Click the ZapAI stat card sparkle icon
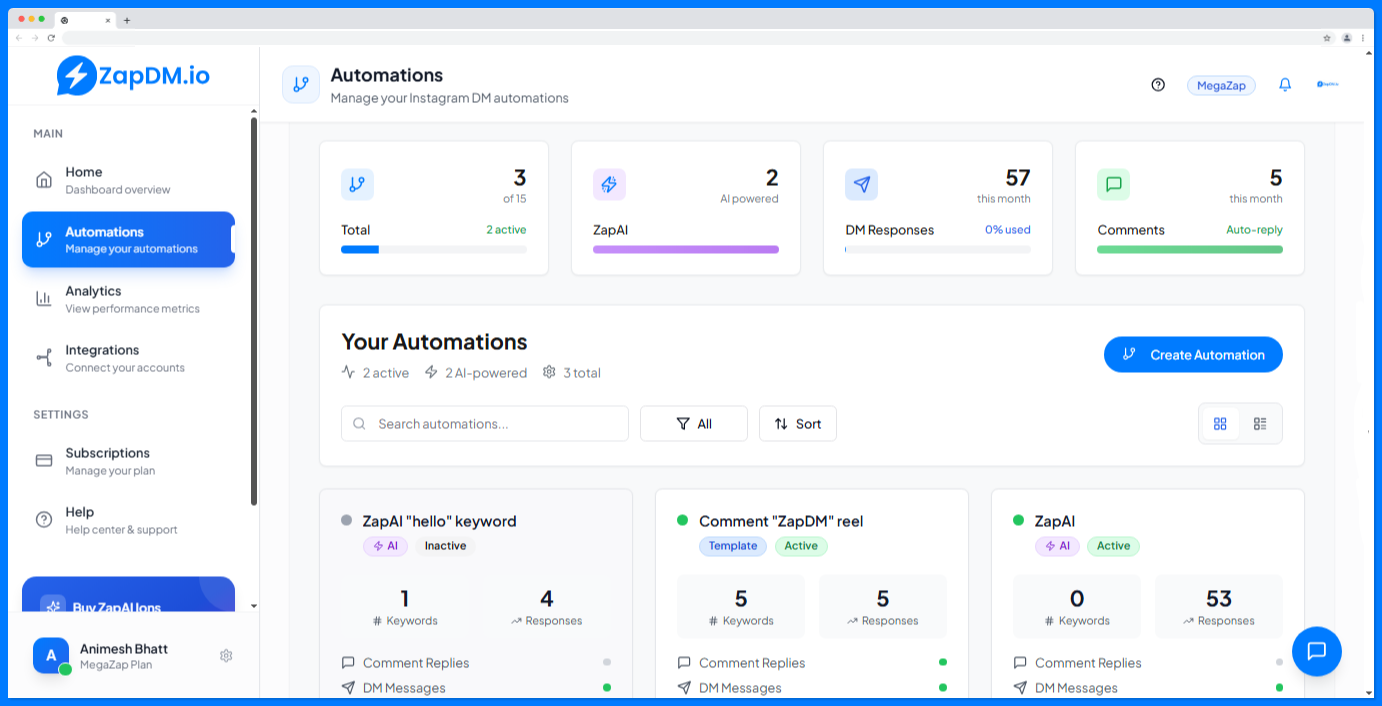Screen dimensions: 1382x706 (x=609, y=184)
